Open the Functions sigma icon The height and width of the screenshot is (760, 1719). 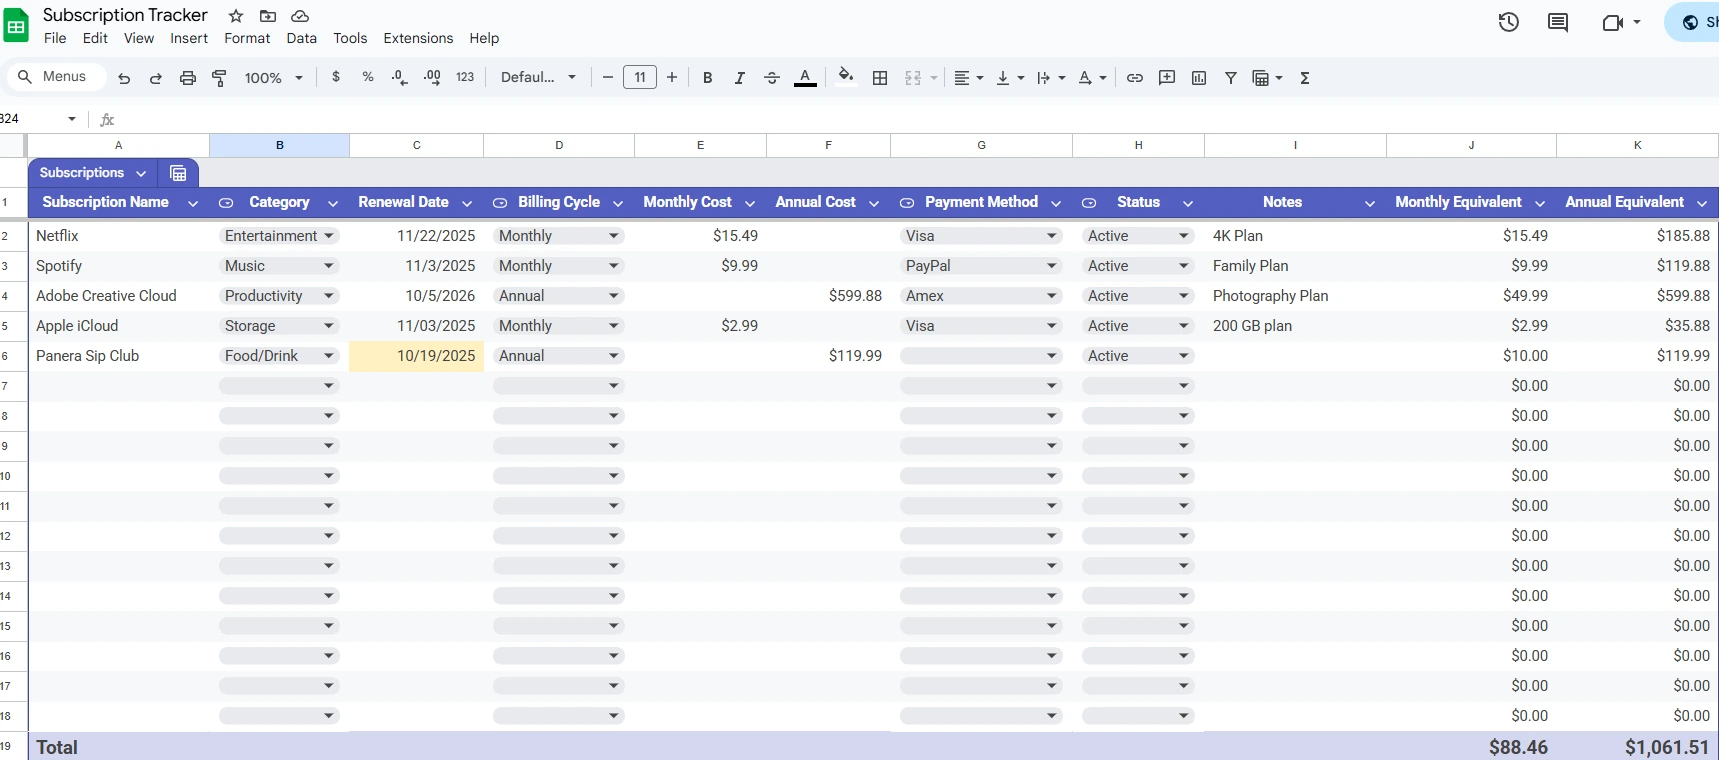1305,78
